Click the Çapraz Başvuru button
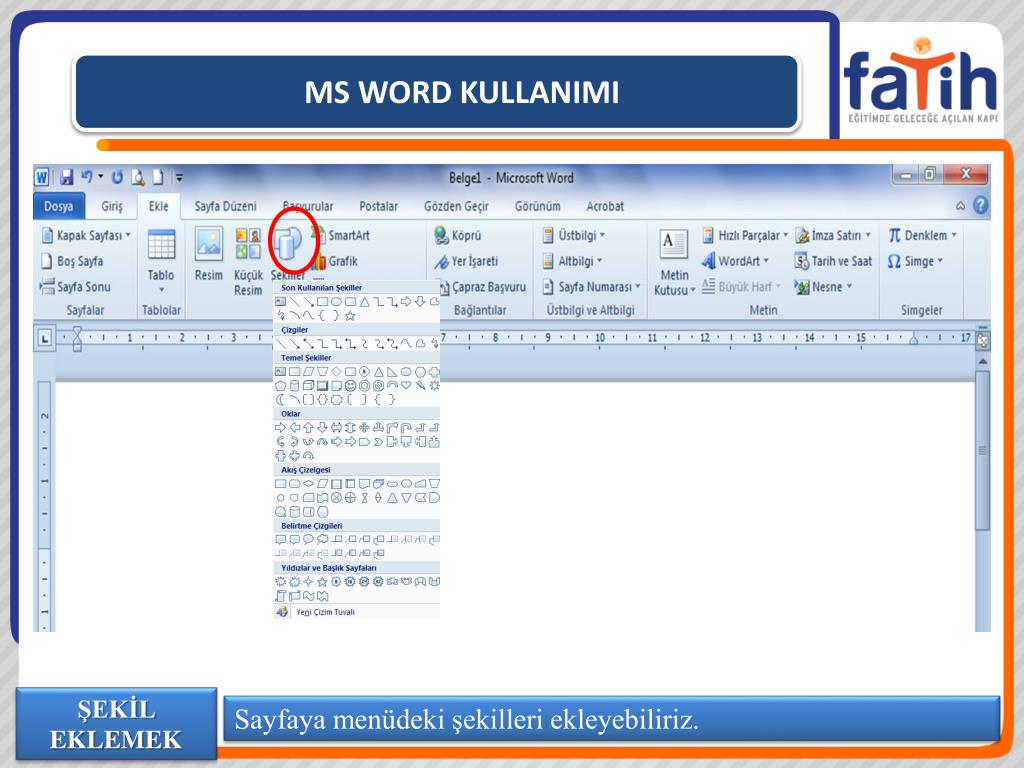The image size is (1024, 768). pyautogui.click(x=482, y=287)
